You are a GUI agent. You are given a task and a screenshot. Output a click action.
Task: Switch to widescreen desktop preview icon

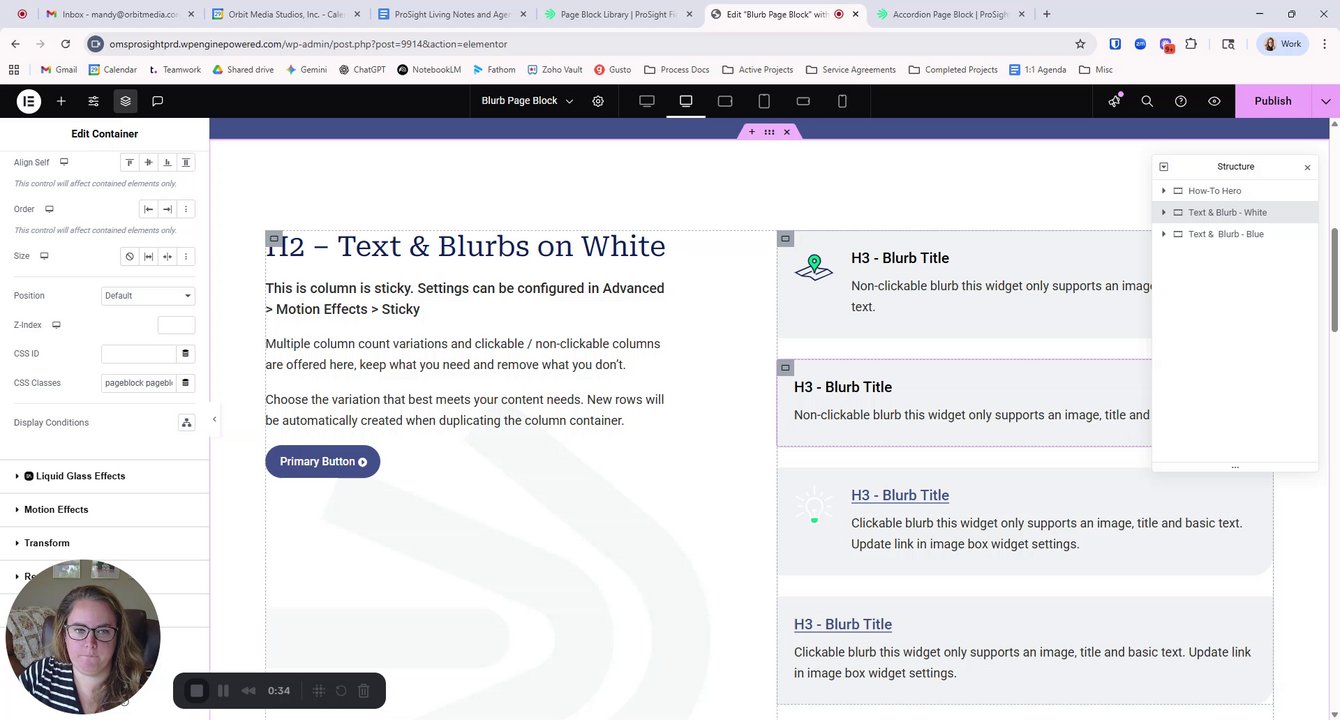(647, 101)
